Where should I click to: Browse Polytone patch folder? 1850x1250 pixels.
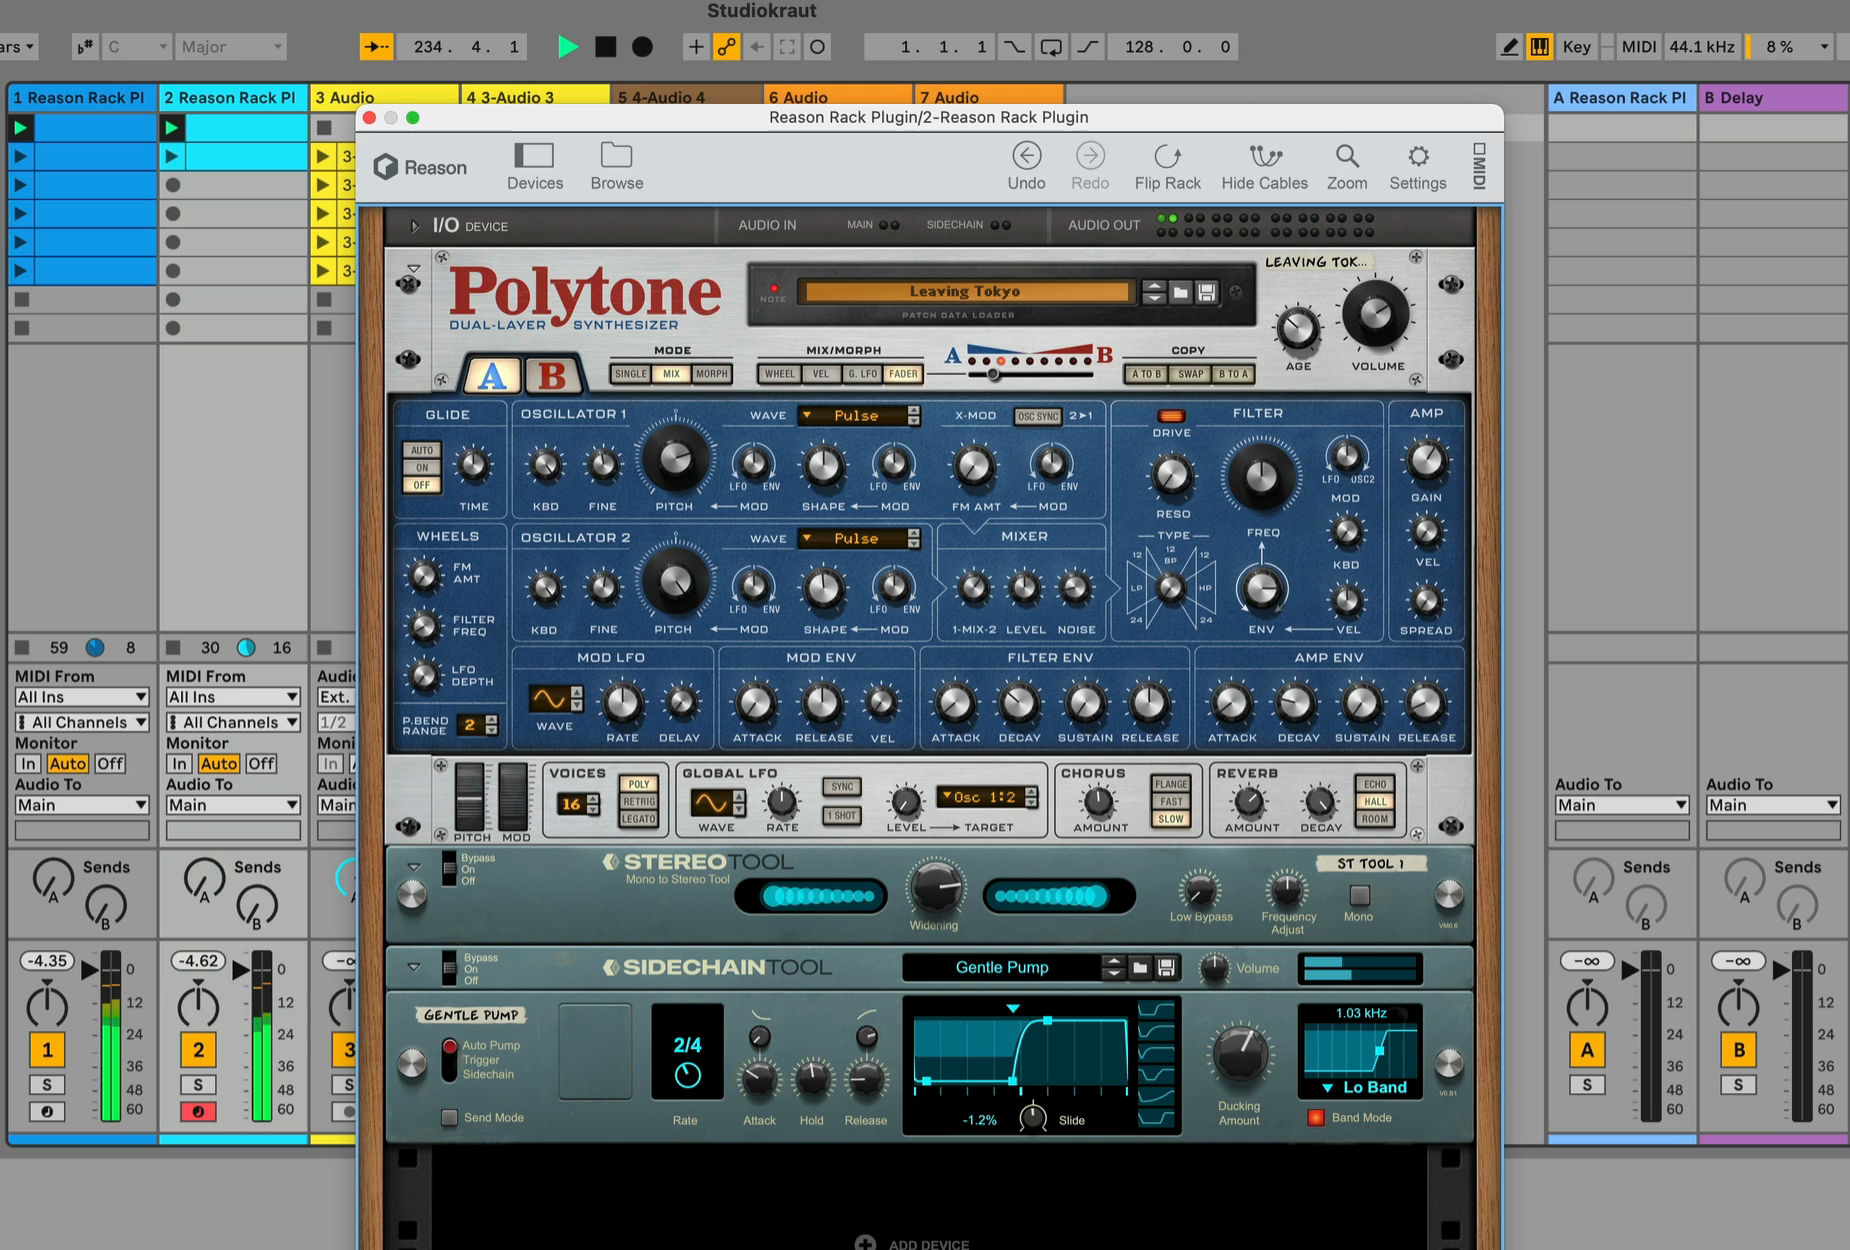tap(1180, 292)
